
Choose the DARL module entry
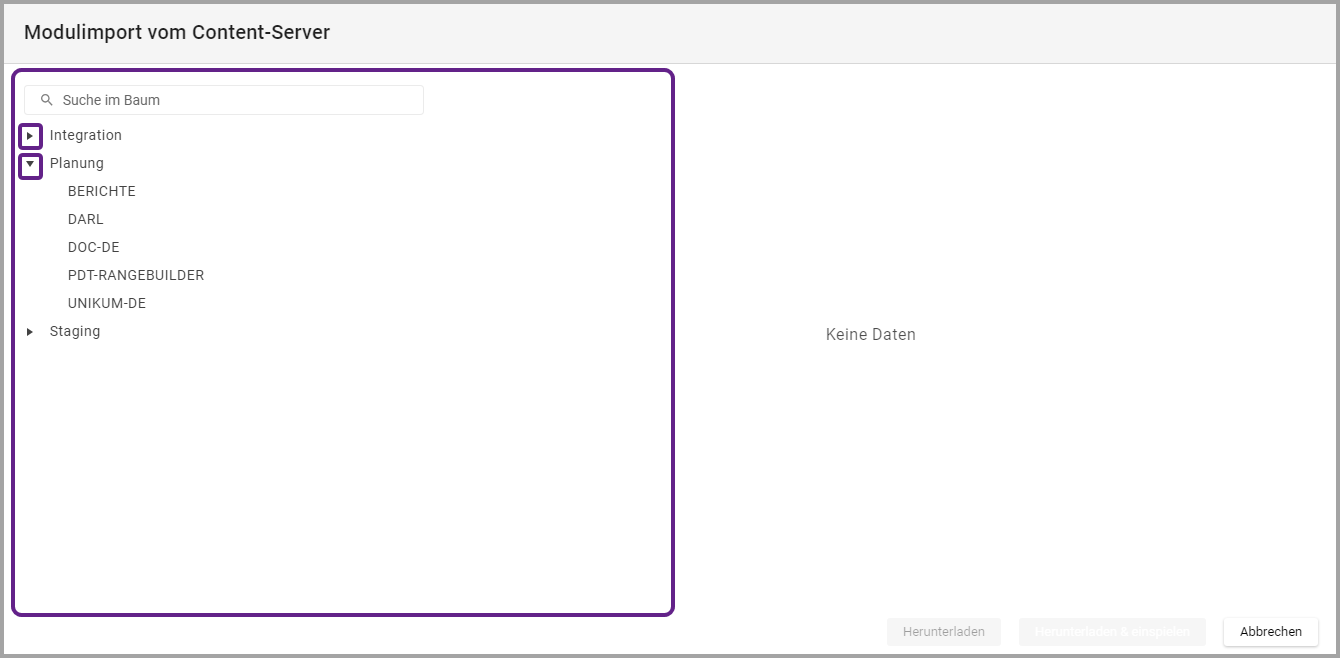pos(86,219)
